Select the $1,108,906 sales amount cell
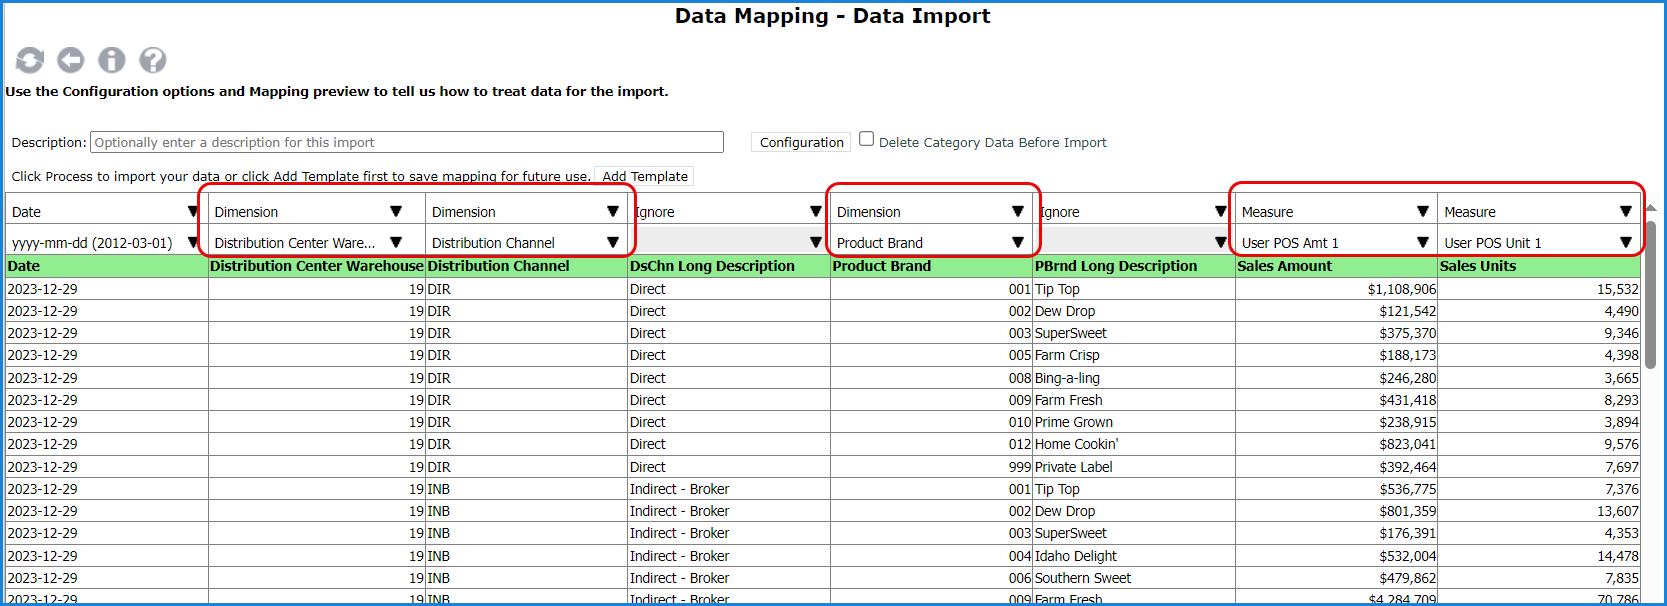Viewport: 1667px width, 606px height. (x=1336, y=289)
